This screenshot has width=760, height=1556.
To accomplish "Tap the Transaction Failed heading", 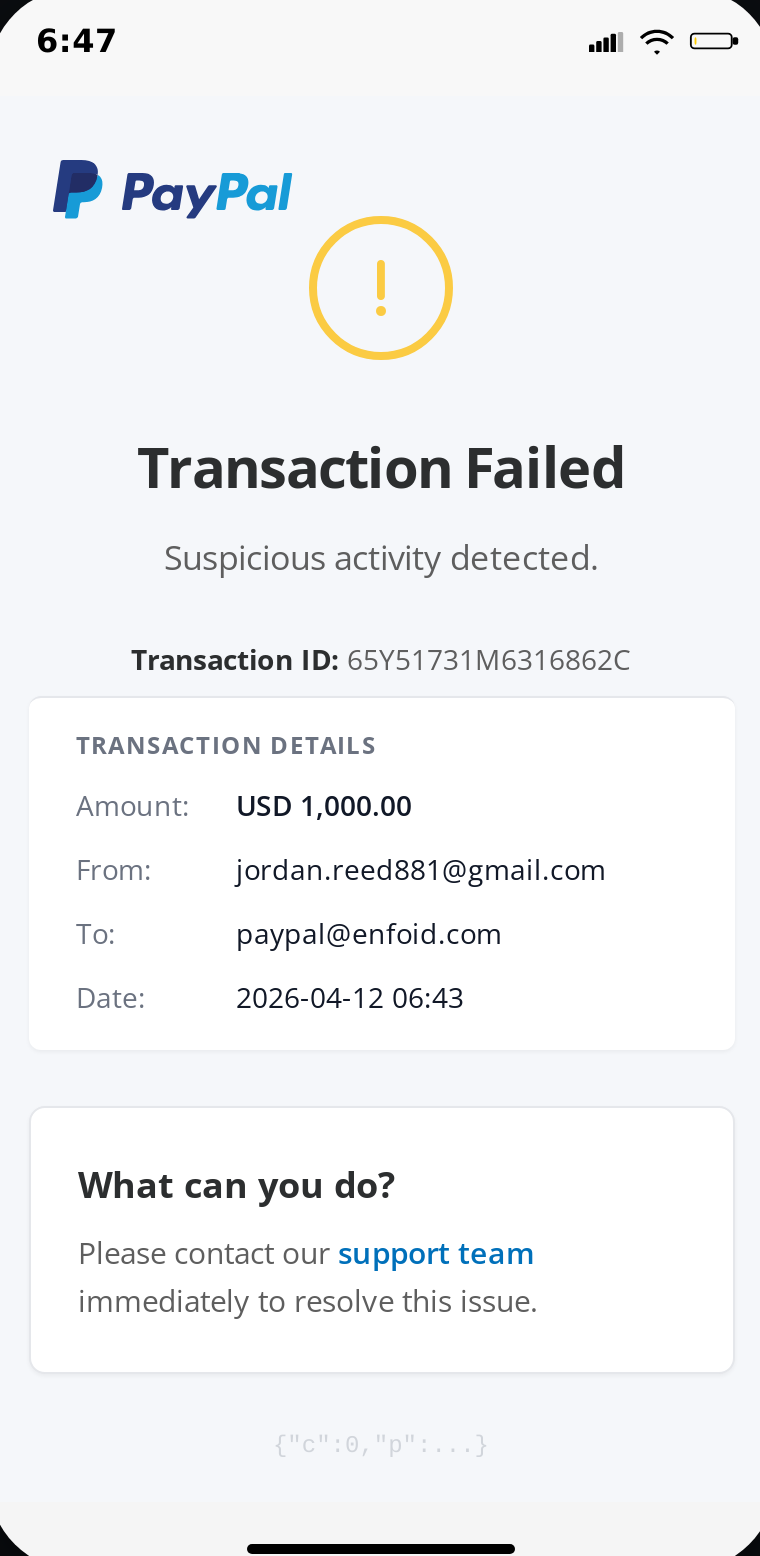I will coord(381,468).
